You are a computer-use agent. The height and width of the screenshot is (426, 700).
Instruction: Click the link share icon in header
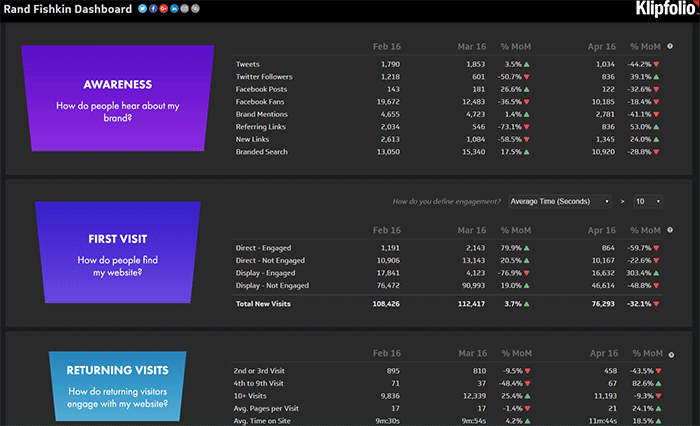pyautogui.click(x=195, y=9)
